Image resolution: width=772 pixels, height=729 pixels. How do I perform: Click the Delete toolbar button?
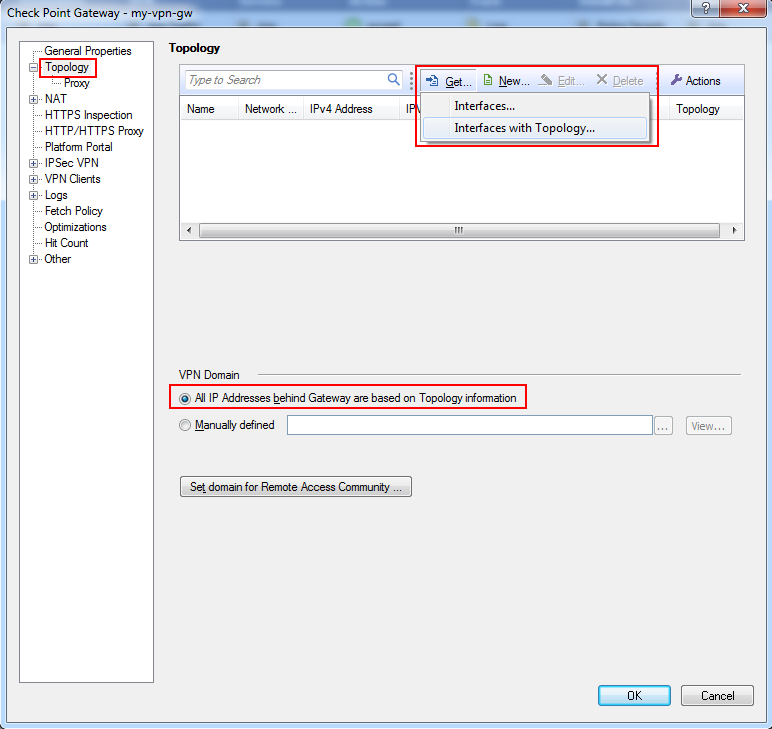tap(620, 81)
